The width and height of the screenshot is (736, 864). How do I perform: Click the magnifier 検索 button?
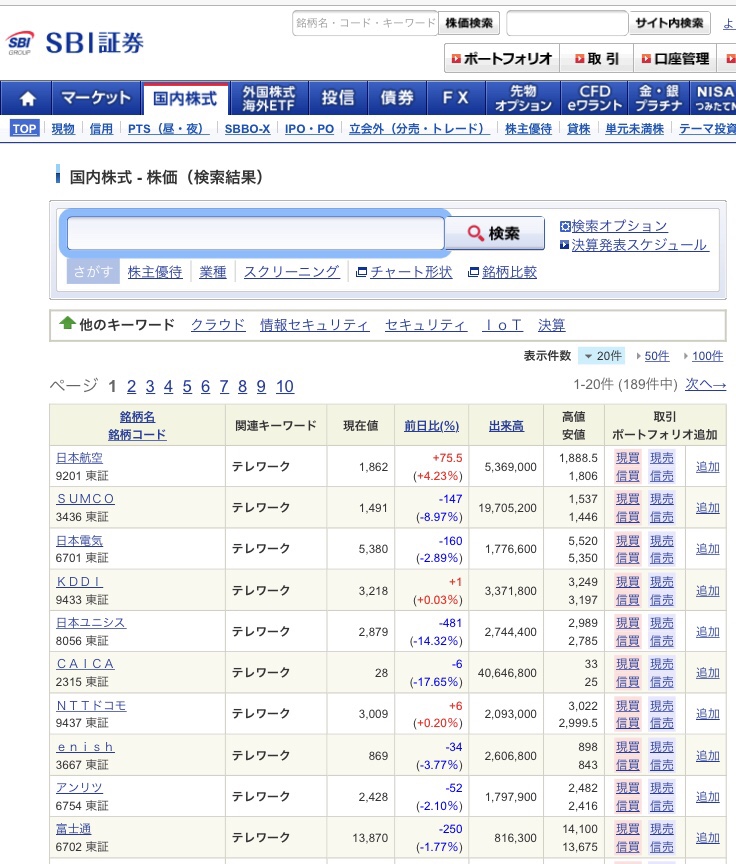[x=495, y=233]
